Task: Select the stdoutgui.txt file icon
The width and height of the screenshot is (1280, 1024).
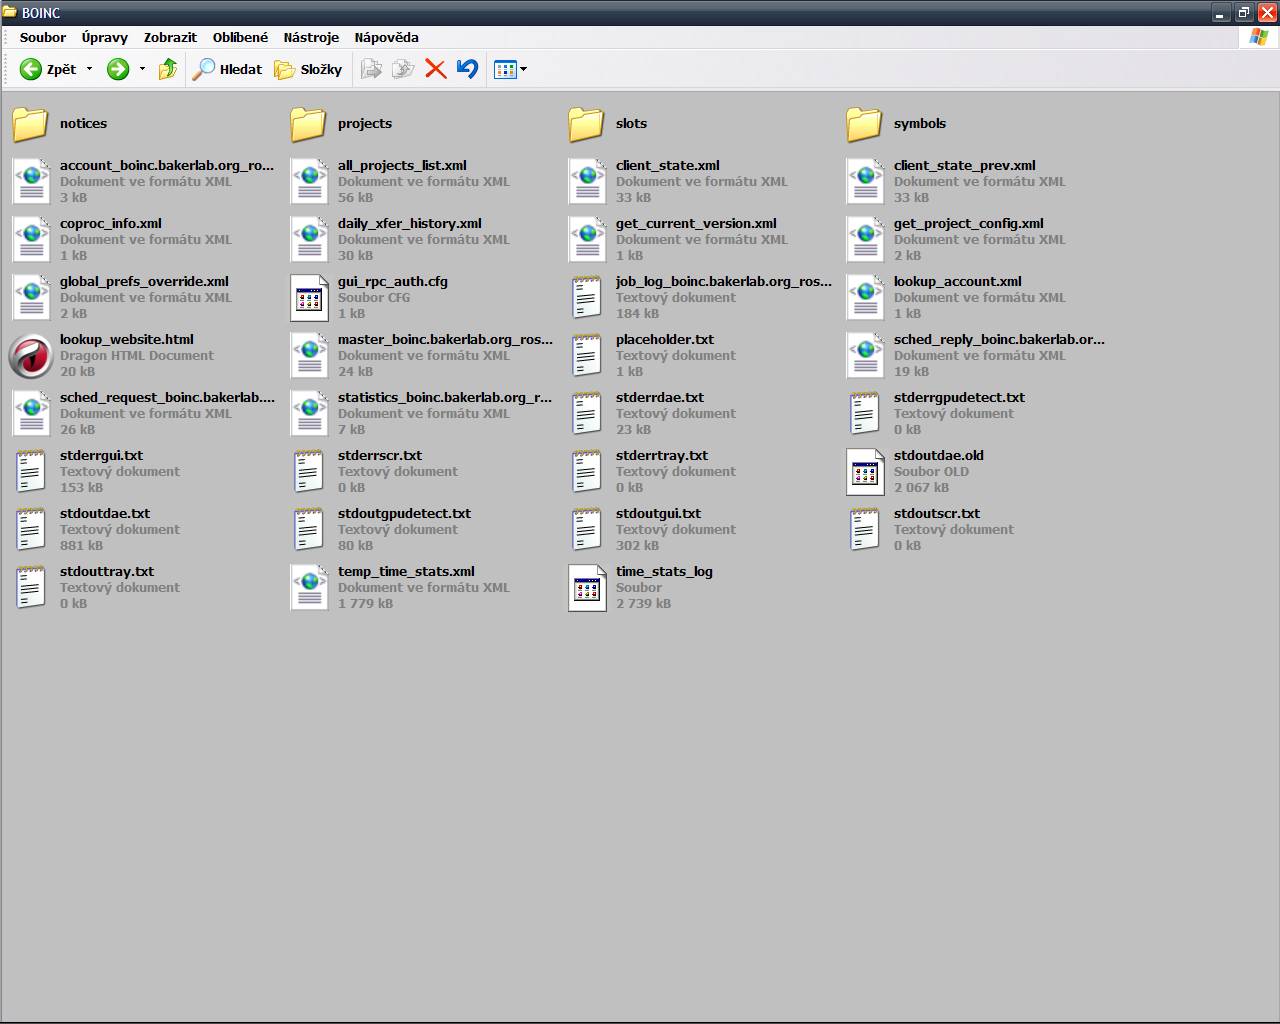Action: pyautogui.click(x=587, y=530)
